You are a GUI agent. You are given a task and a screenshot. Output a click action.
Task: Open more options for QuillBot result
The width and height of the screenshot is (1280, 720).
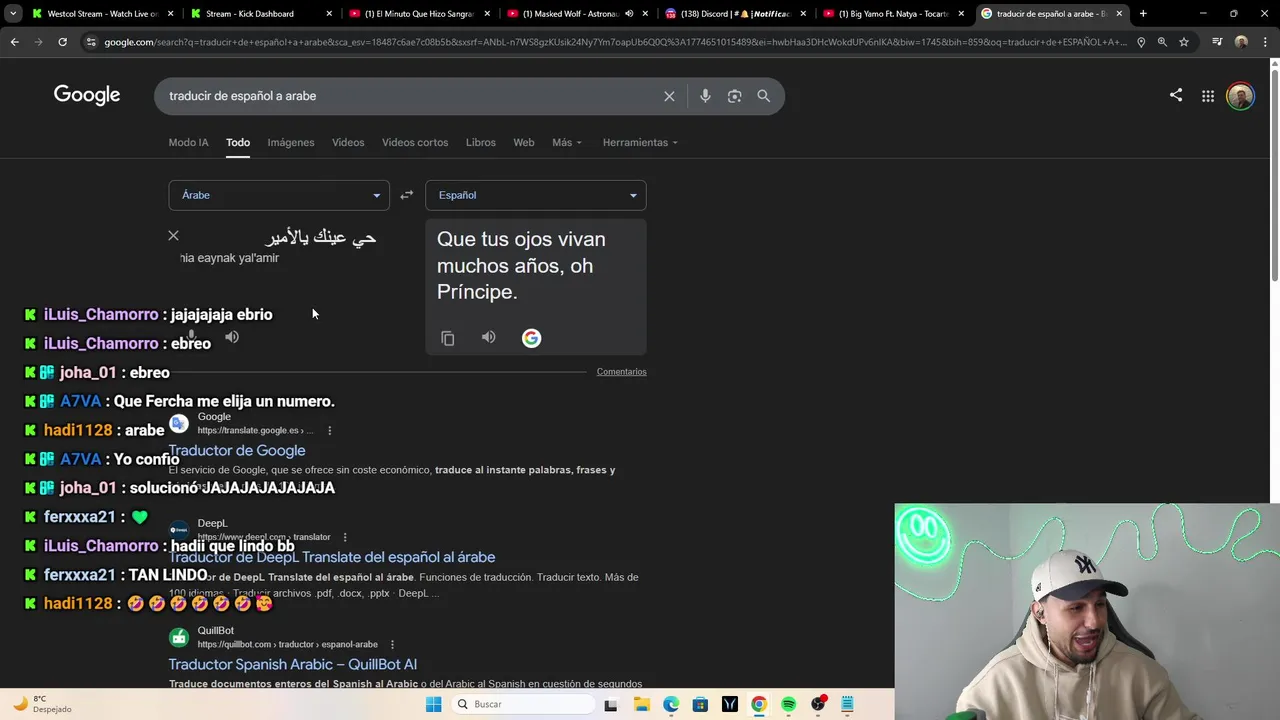392,644
